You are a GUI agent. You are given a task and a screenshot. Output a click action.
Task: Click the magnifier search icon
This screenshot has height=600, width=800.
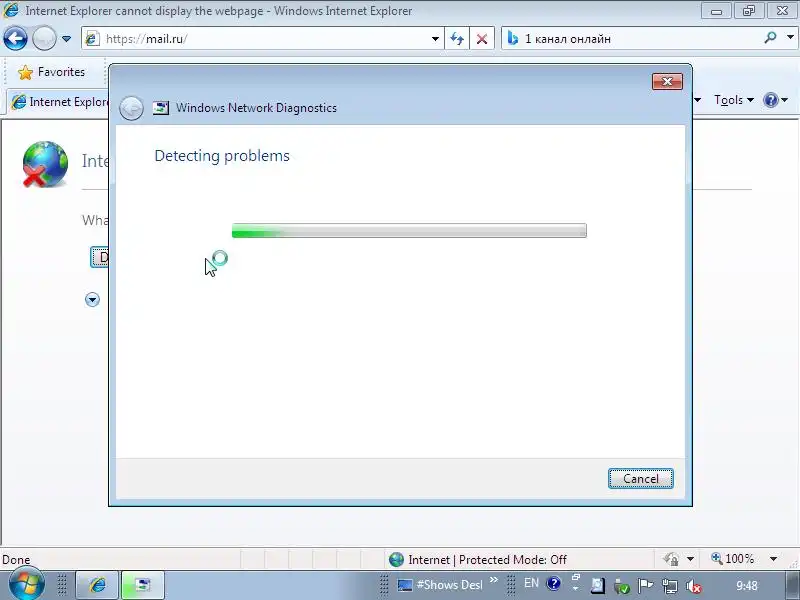tap(770, 38)
